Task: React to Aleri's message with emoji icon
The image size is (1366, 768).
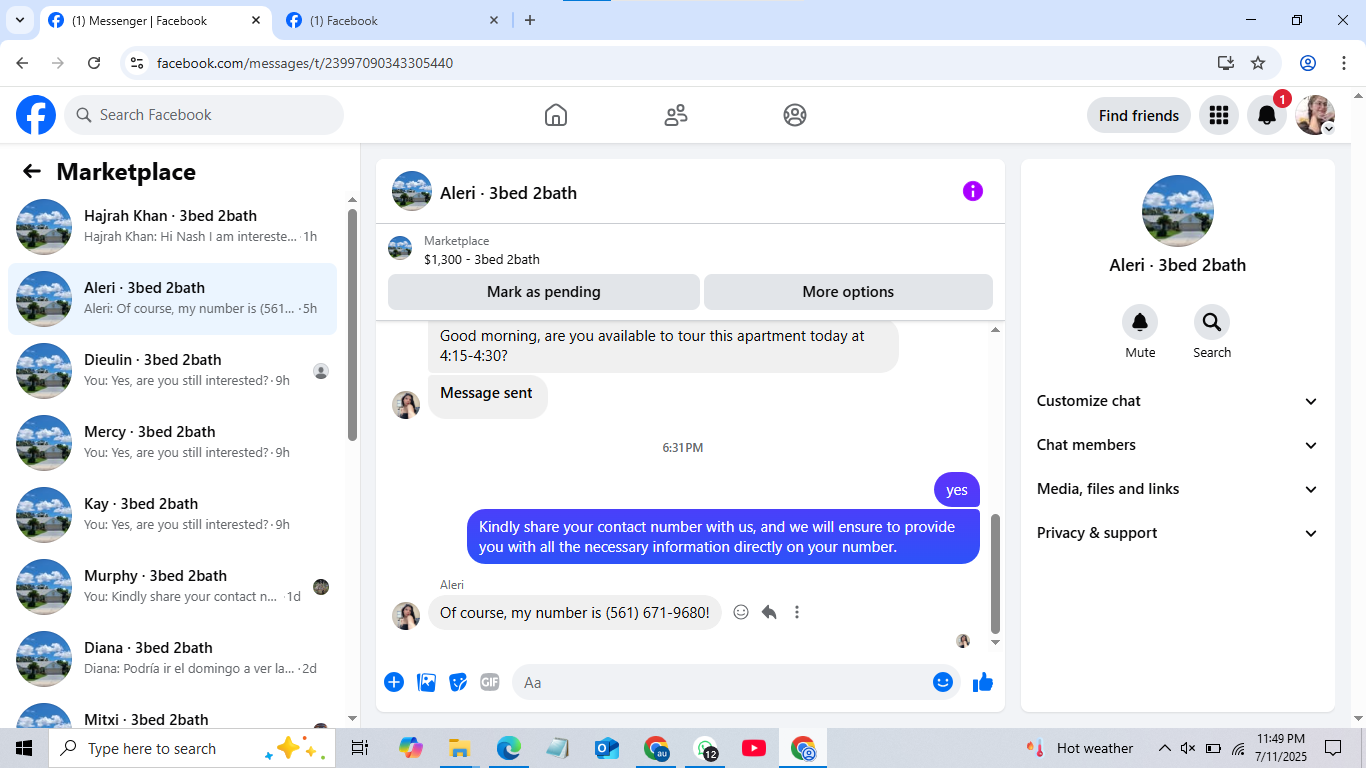Action: tap(741, 612)
